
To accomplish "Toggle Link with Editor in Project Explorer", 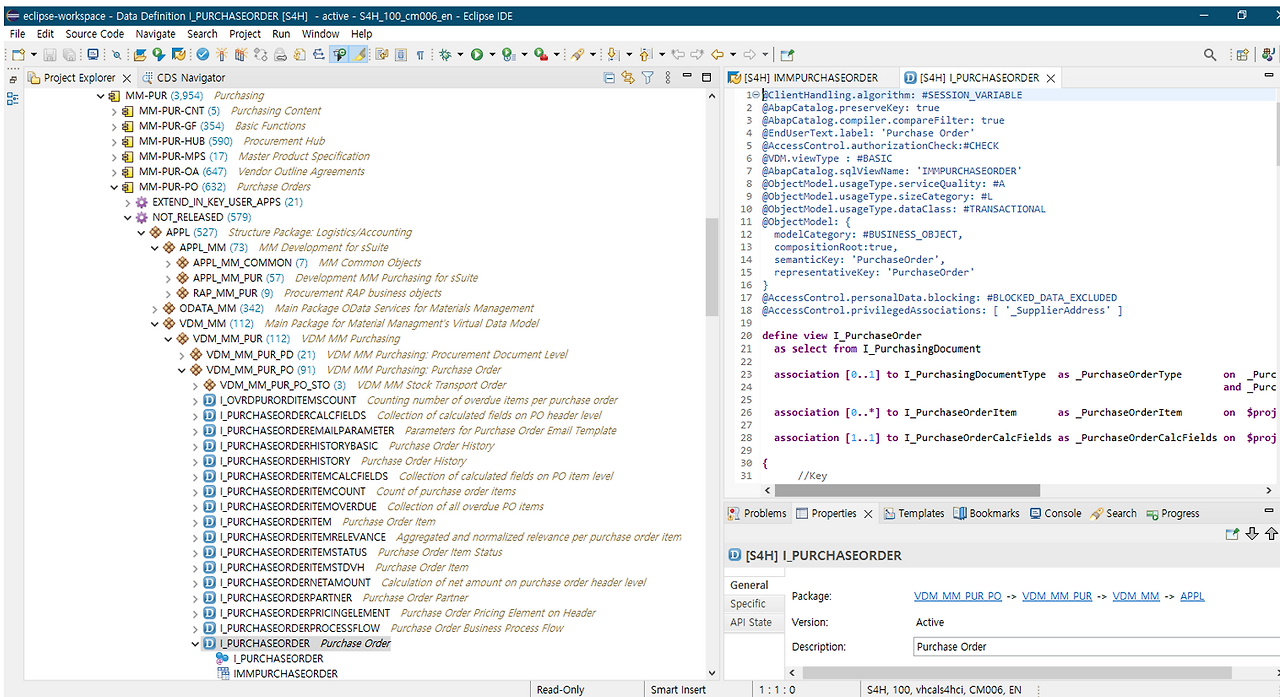I will tap(628, 78).
